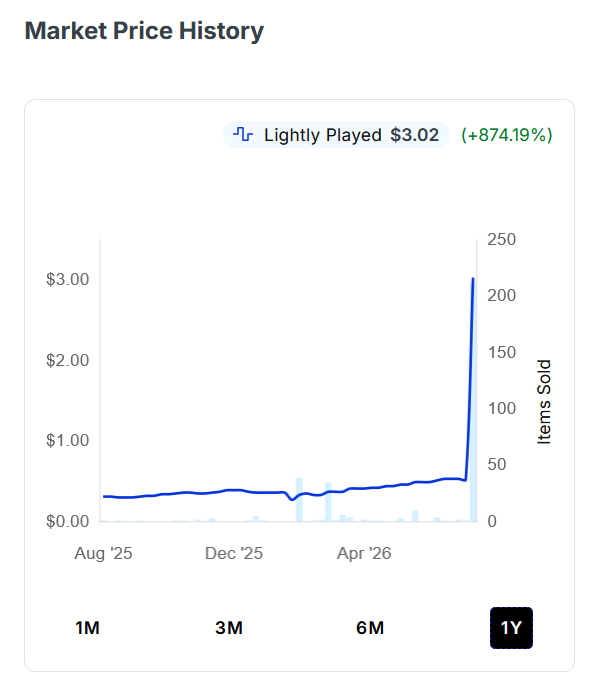The height and width of the screenshot is (694, 592).
Task: Click the price line peak near $3.00
Action: point(473,279)
